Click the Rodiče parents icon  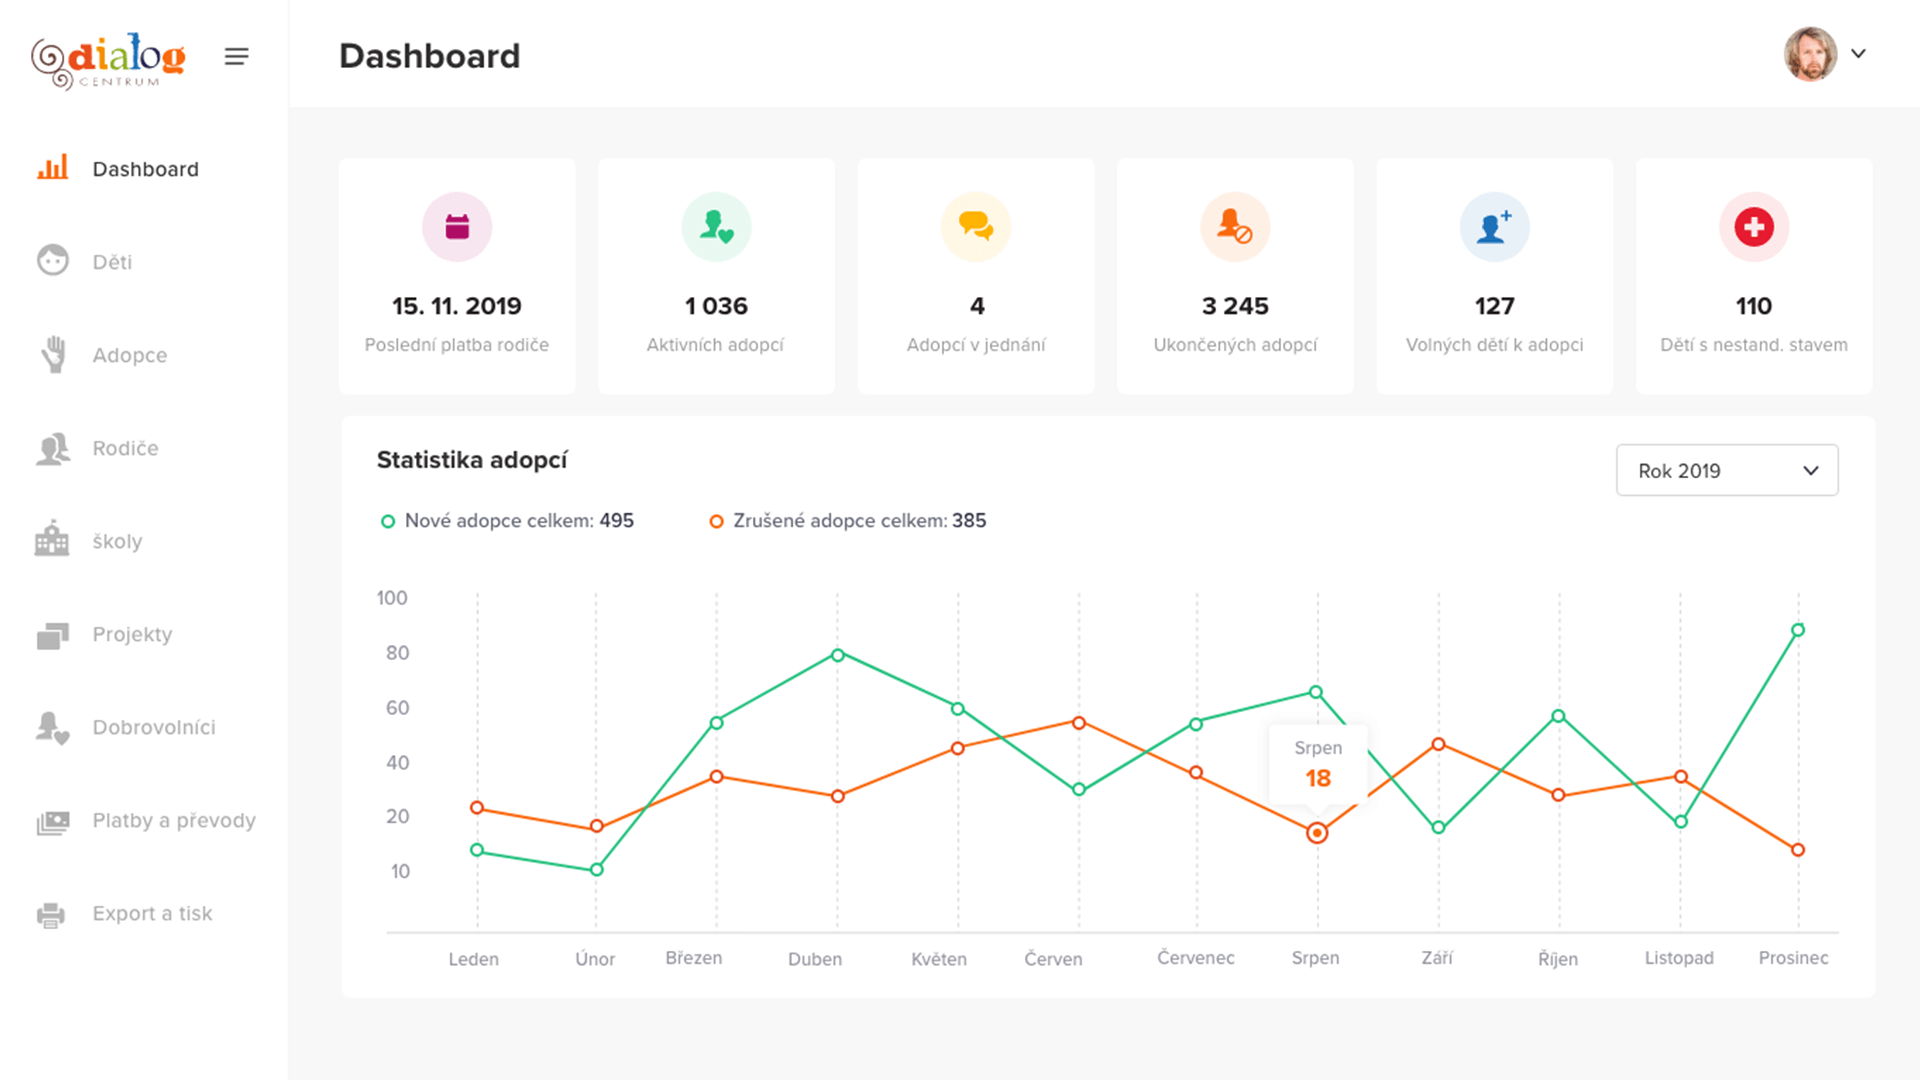(x=53, y=448)
